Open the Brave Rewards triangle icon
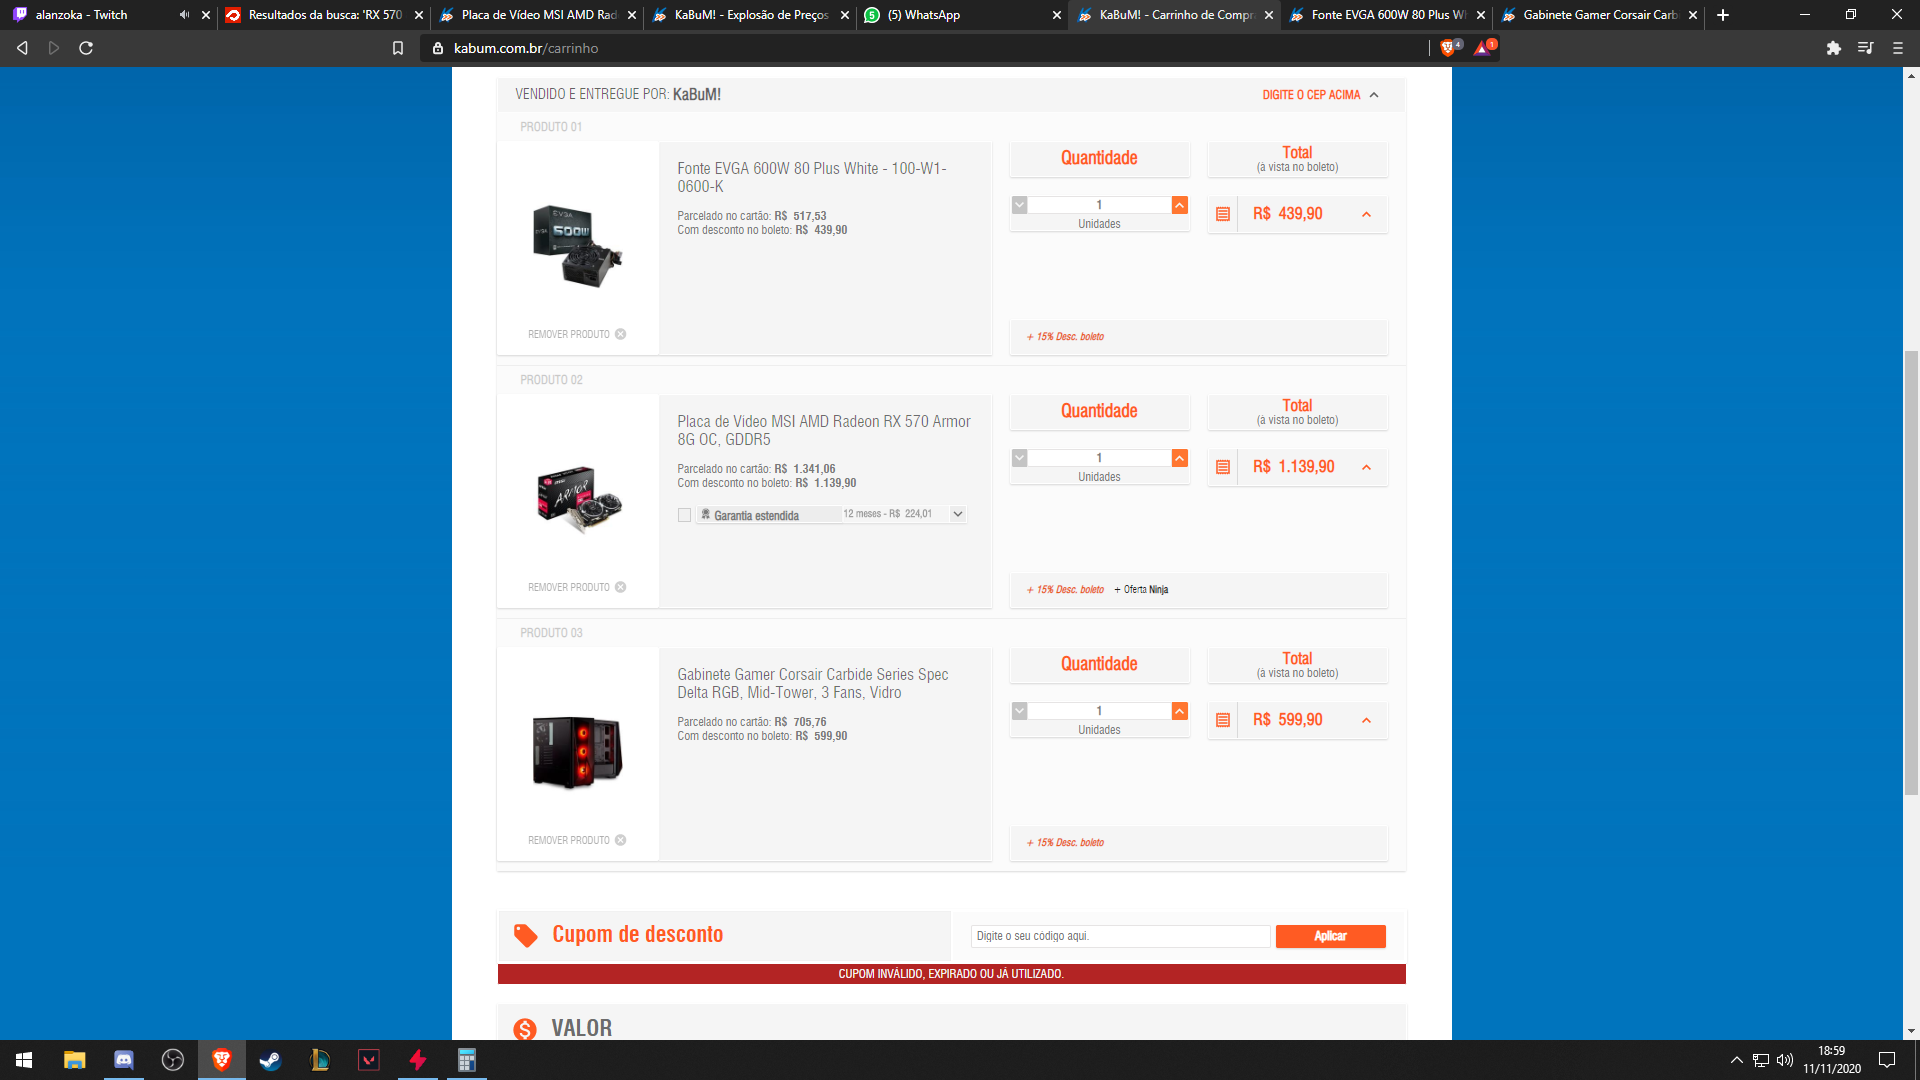 tap(1484, 48)
